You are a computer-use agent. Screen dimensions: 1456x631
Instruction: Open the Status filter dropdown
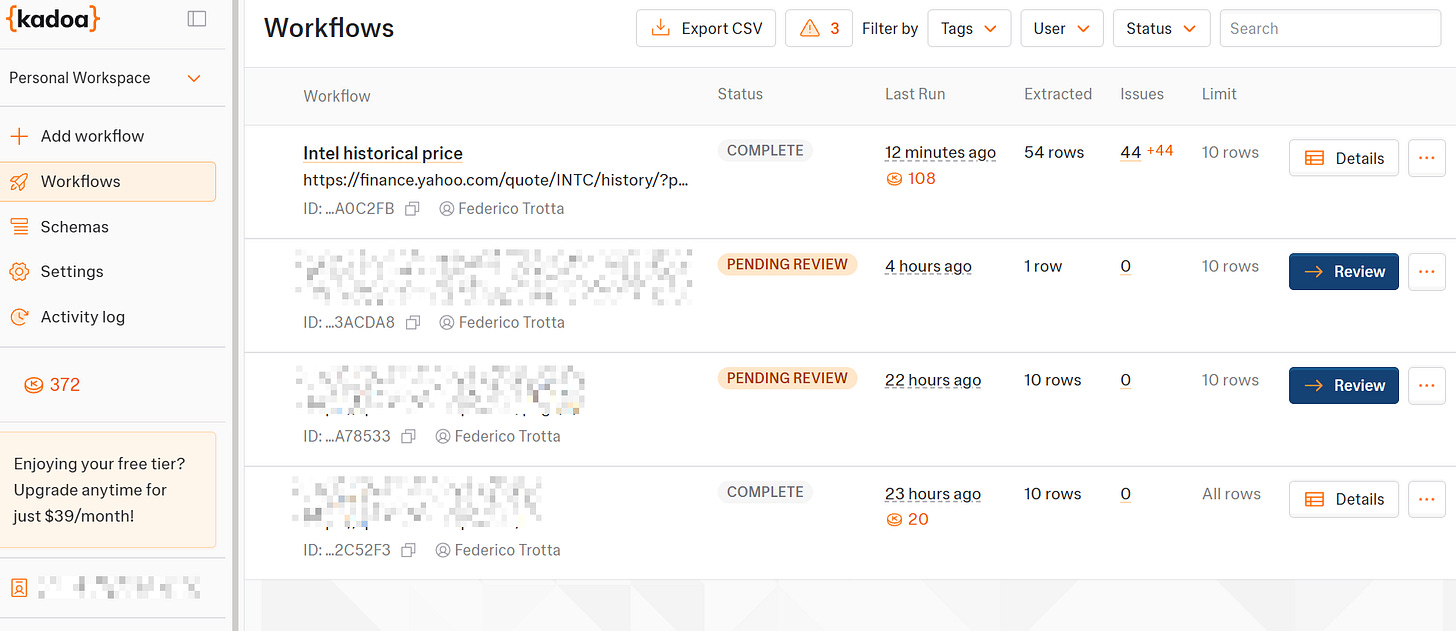(x=1161, y=28)
